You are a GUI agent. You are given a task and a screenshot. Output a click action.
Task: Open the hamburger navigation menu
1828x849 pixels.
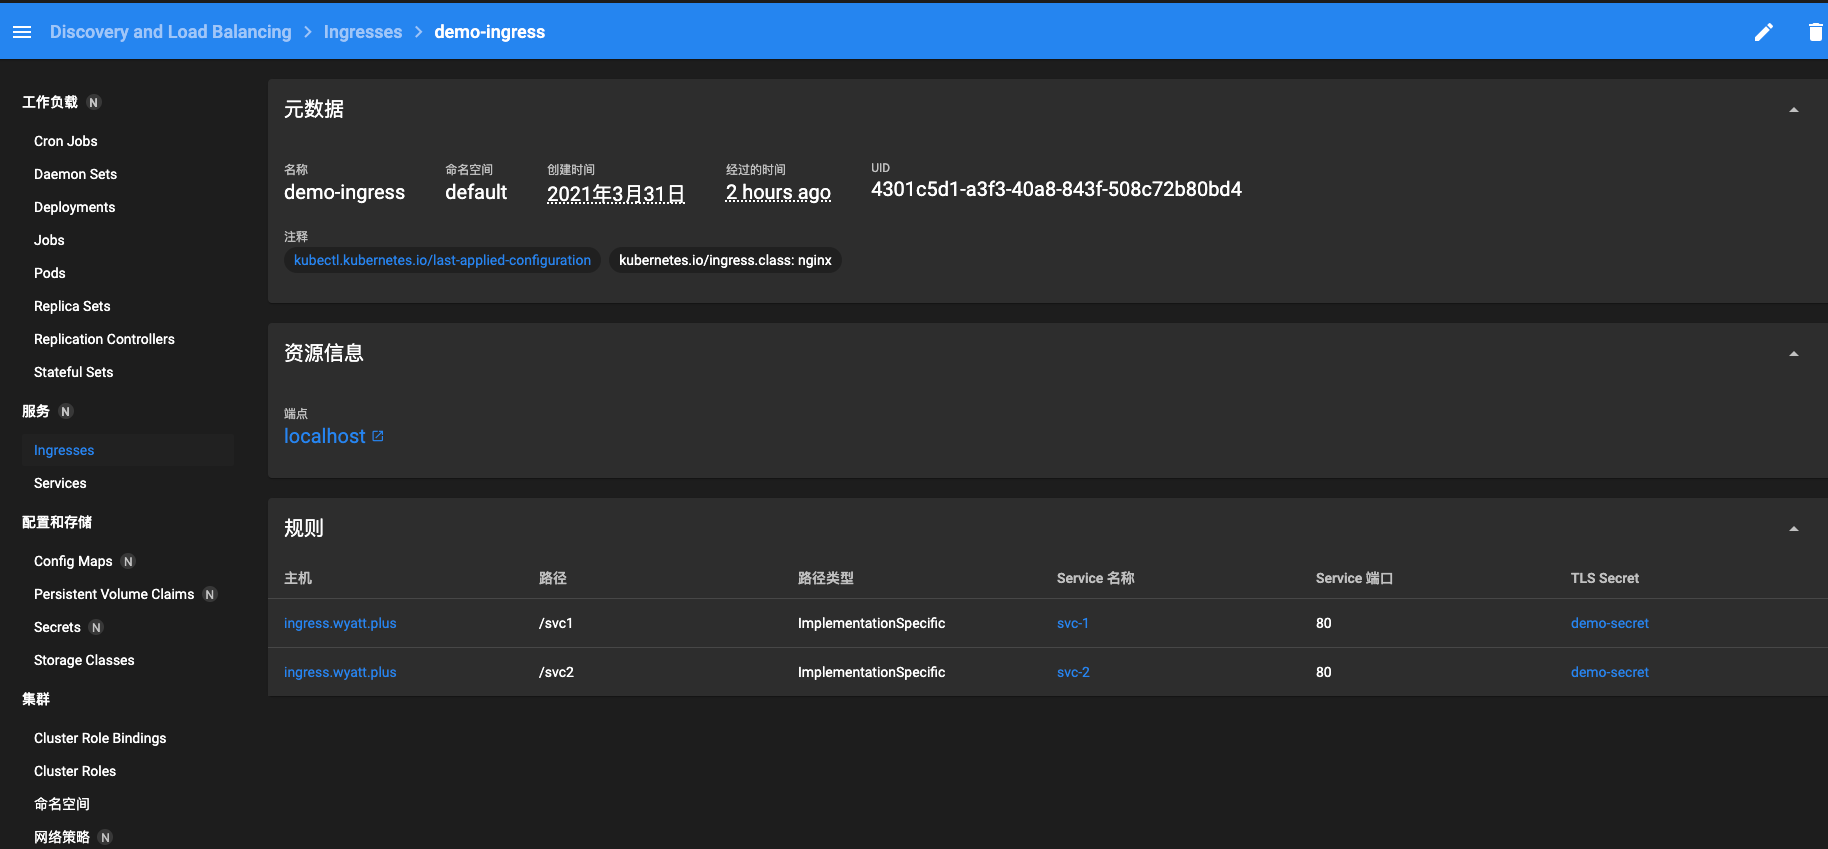click(22, 32)
